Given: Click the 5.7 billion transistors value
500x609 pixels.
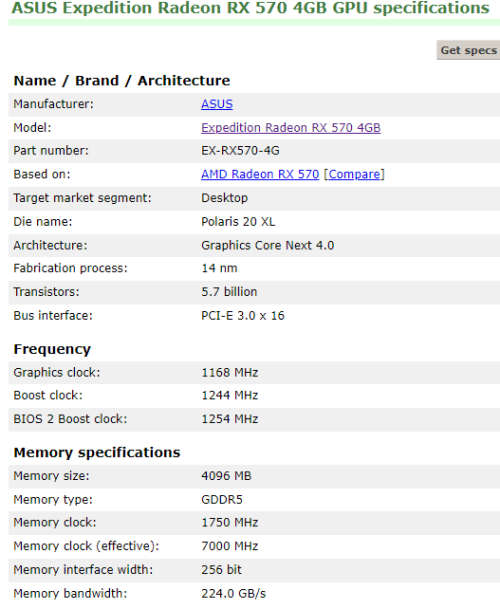Looking at the screenshot, I should coord(229,292).
